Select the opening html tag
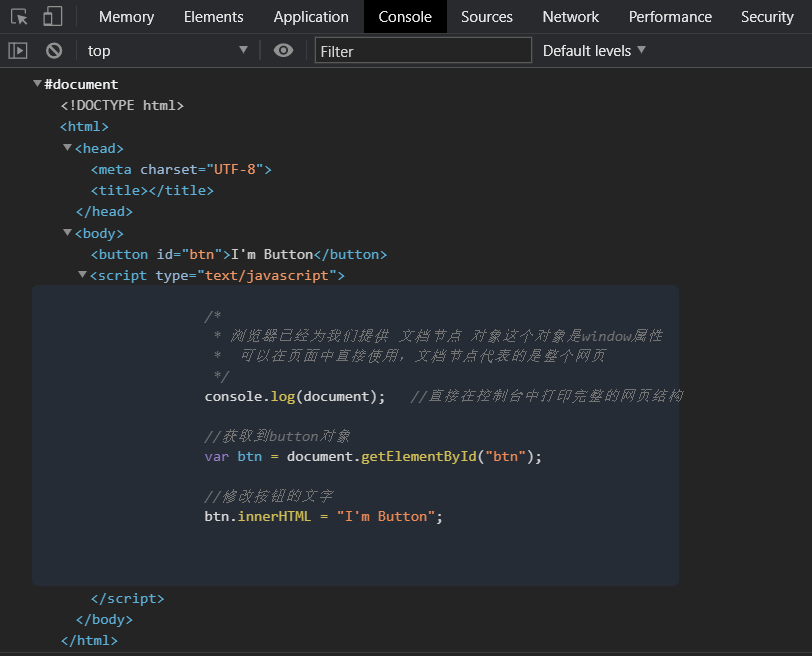This screenshot has width=812, height=656. 84,127
